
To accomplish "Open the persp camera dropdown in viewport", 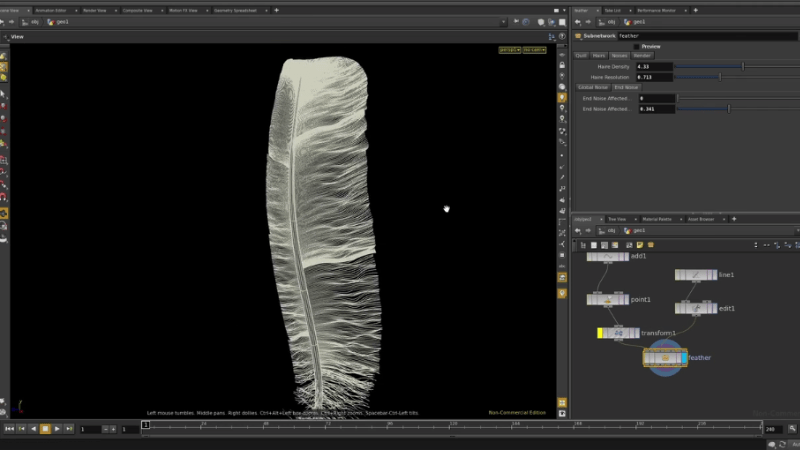I will pyautogui.click(x=509, y=49).
